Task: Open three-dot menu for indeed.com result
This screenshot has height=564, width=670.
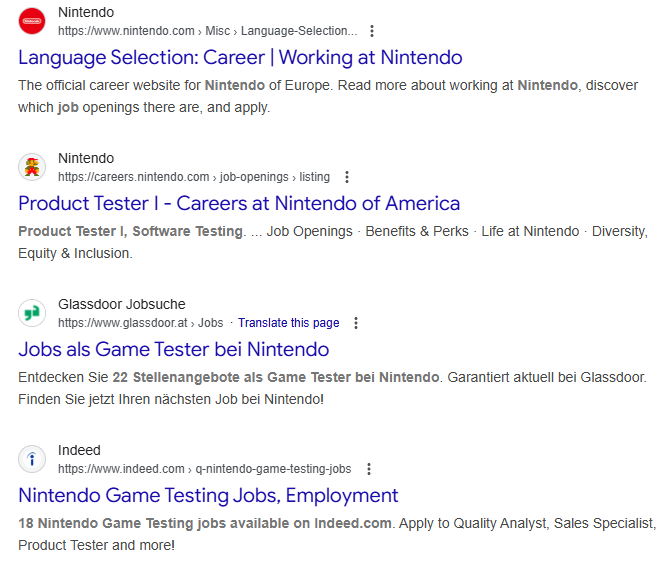Action: point(369,469)
